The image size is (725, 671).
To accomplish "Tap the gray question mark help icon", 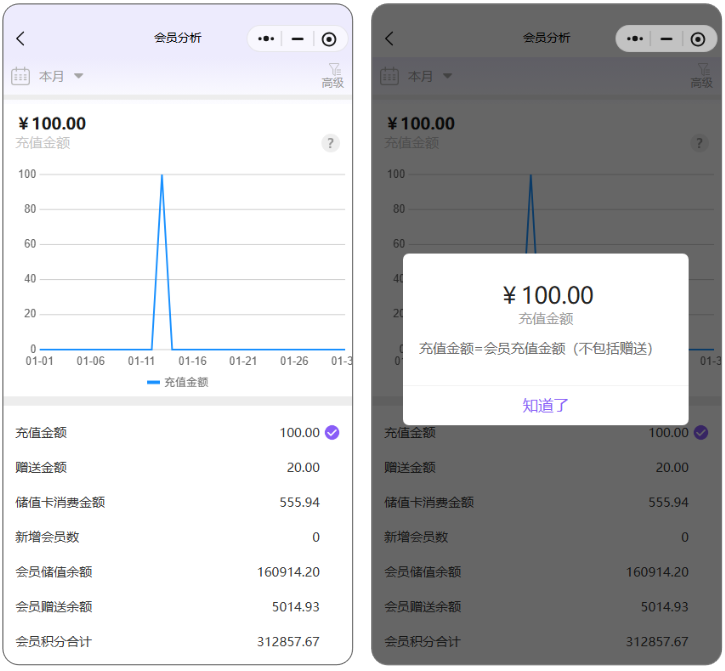I will click(330, 143).
